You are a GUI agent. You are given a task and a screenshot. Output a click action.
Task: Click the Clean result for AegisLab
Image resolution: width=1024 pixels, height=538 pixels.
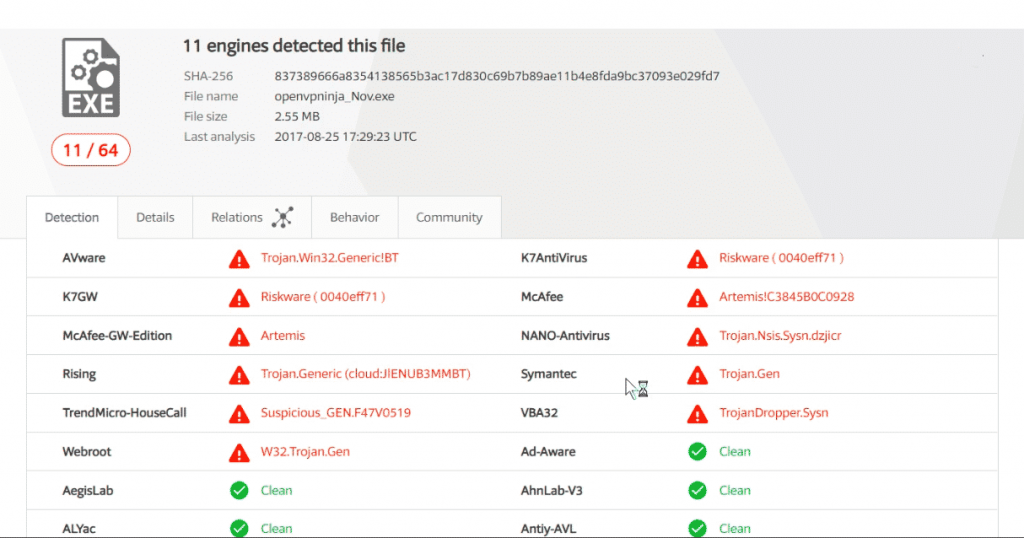(276, 490)
